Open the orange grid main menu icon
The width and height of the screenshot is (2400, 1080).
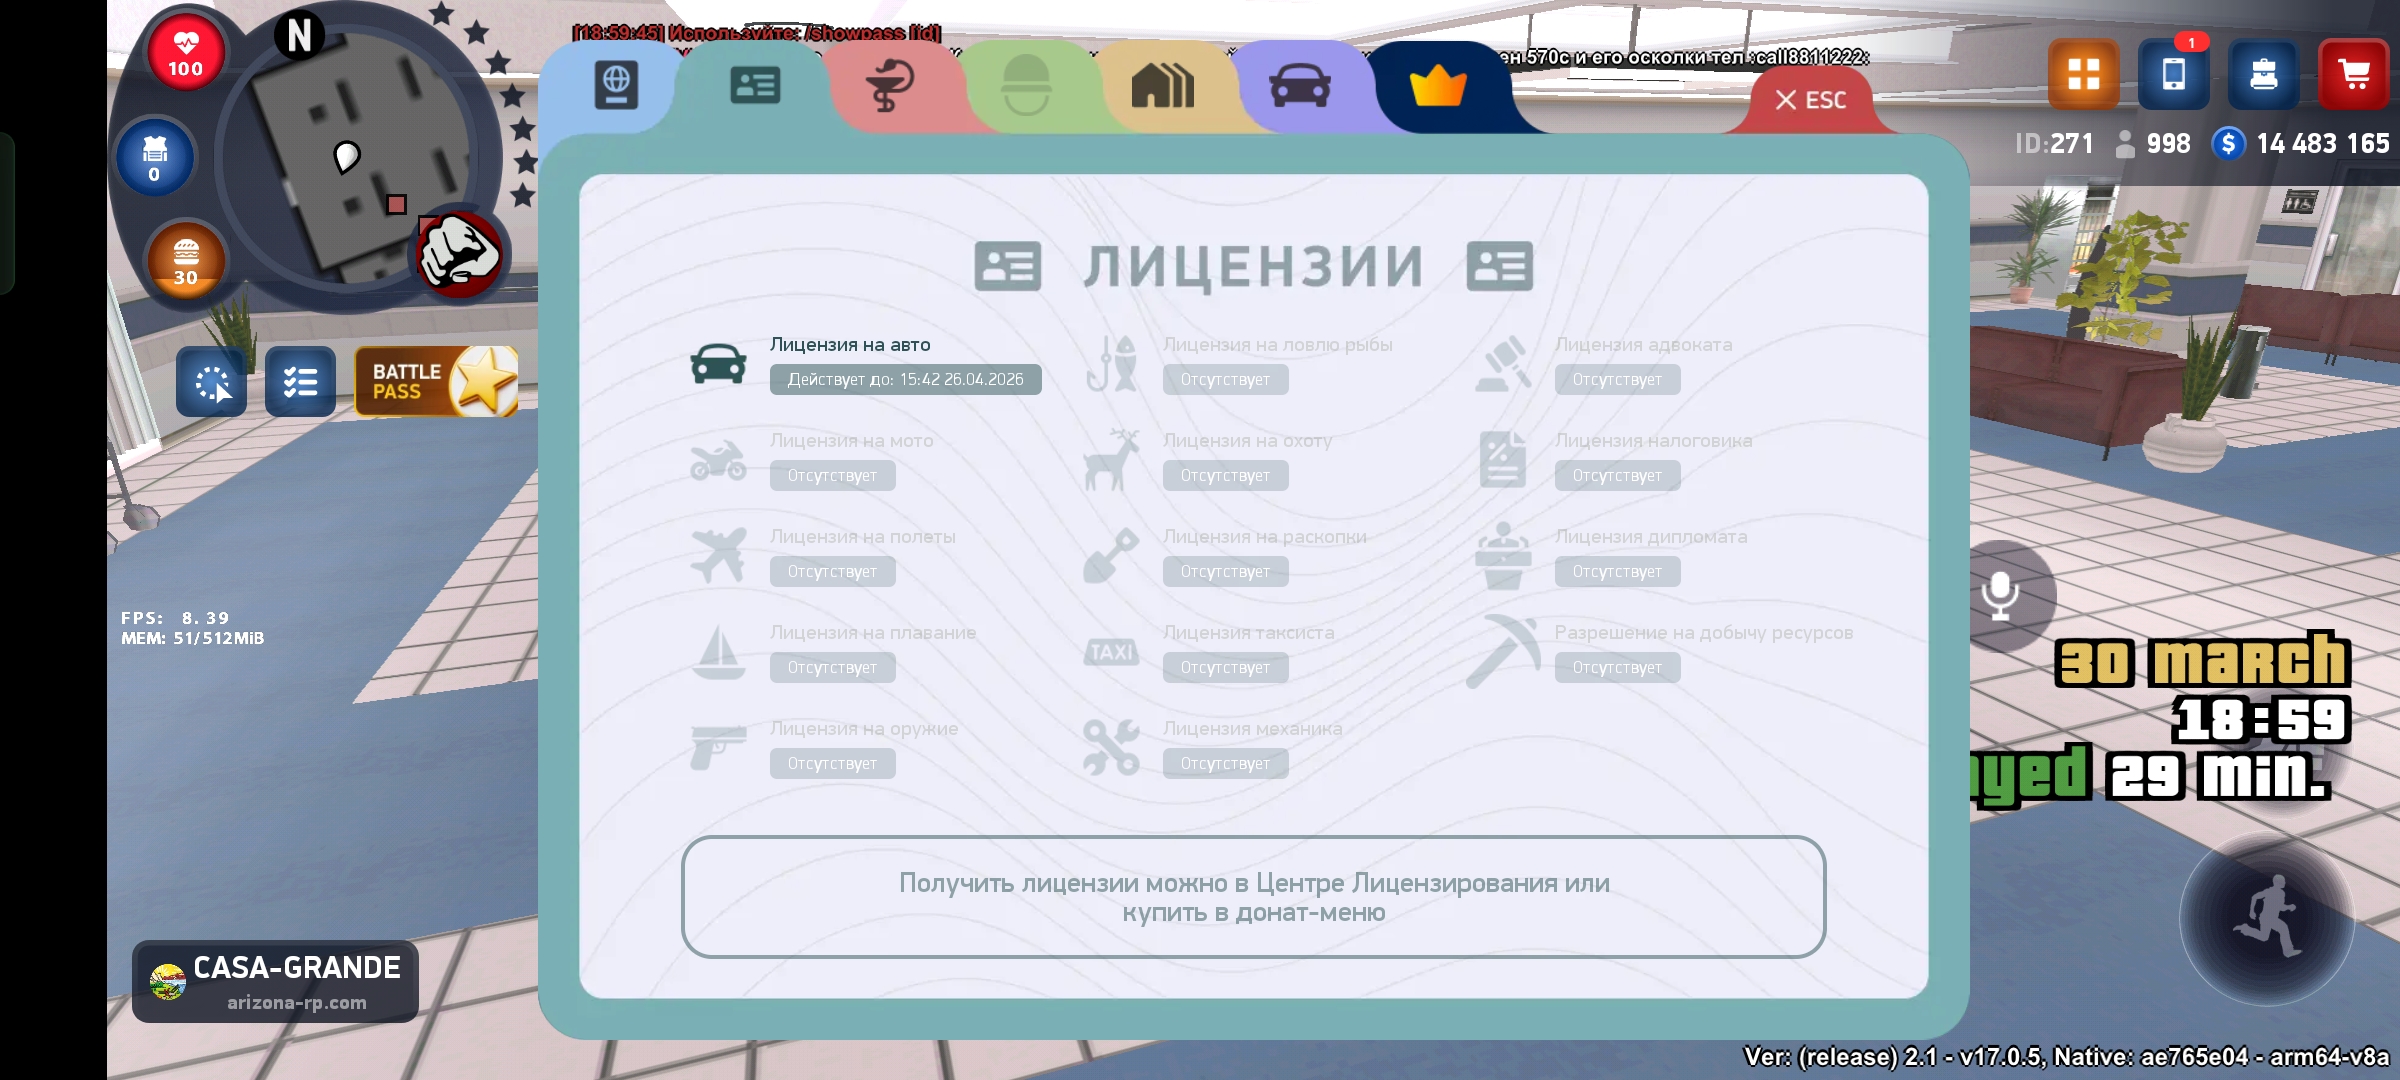coord(2083,74)
